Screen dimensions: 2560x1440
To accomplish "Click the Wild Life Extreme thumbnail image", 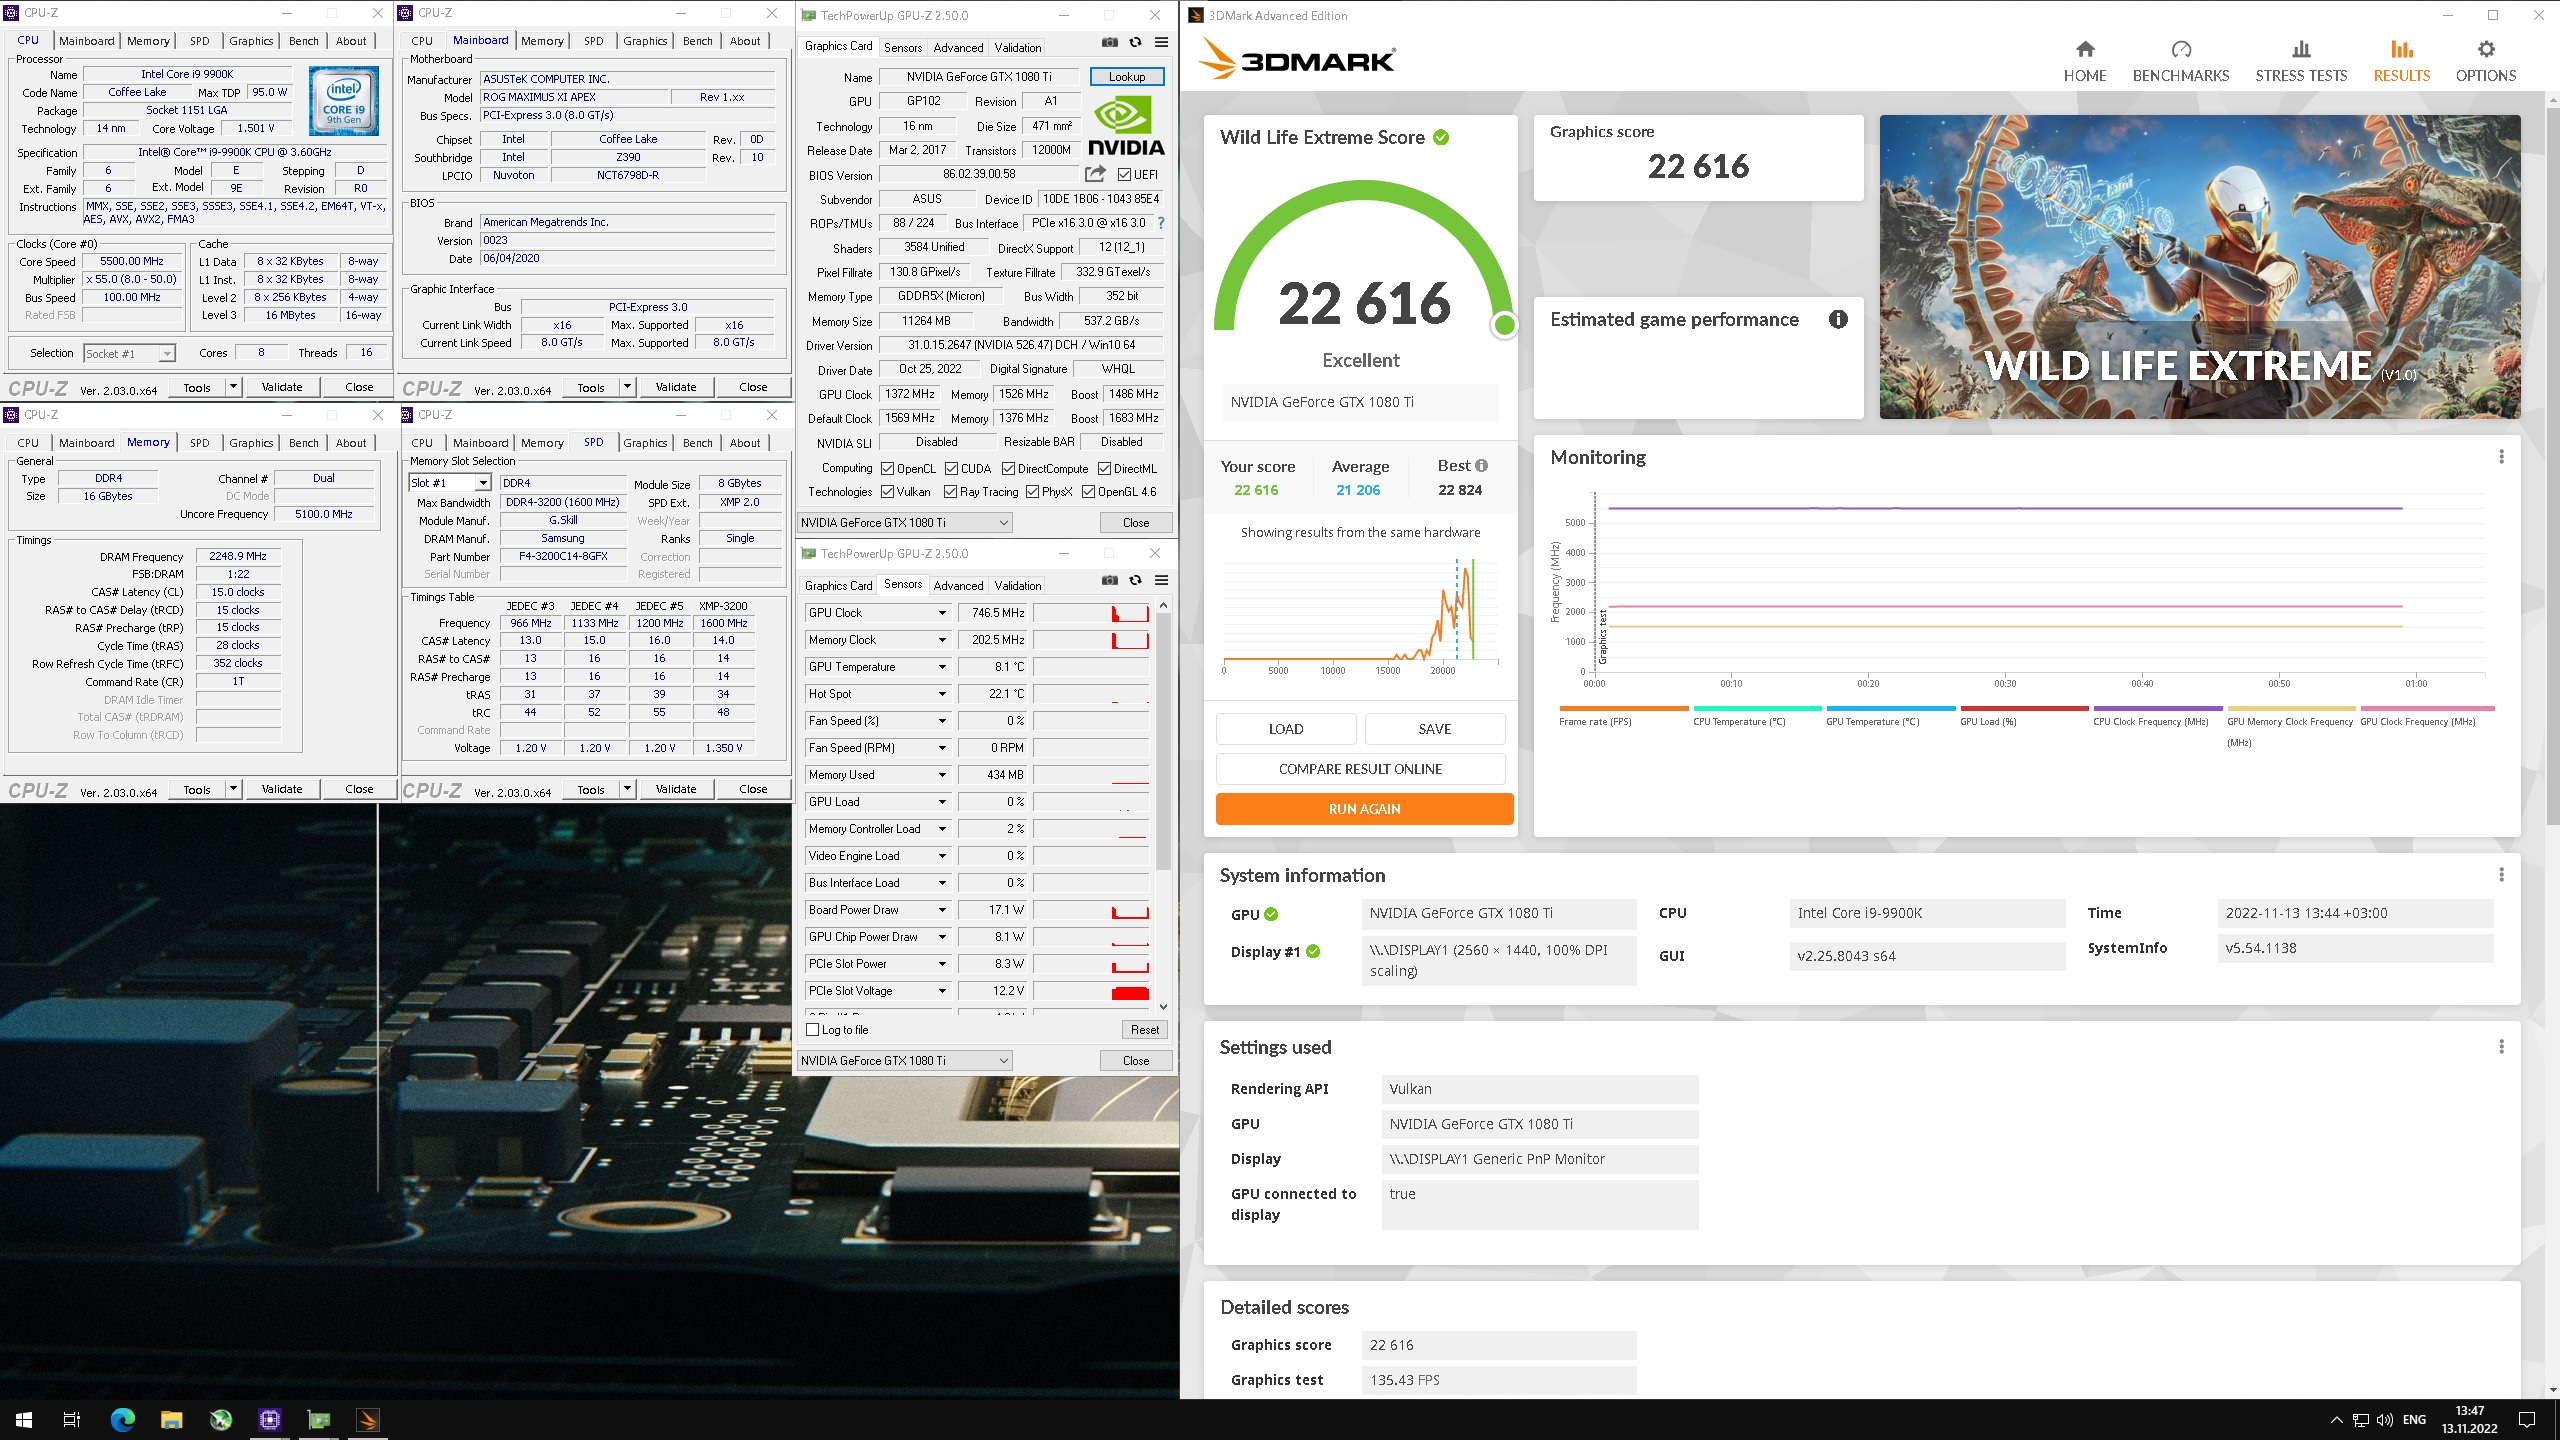I will point(2200,266).
